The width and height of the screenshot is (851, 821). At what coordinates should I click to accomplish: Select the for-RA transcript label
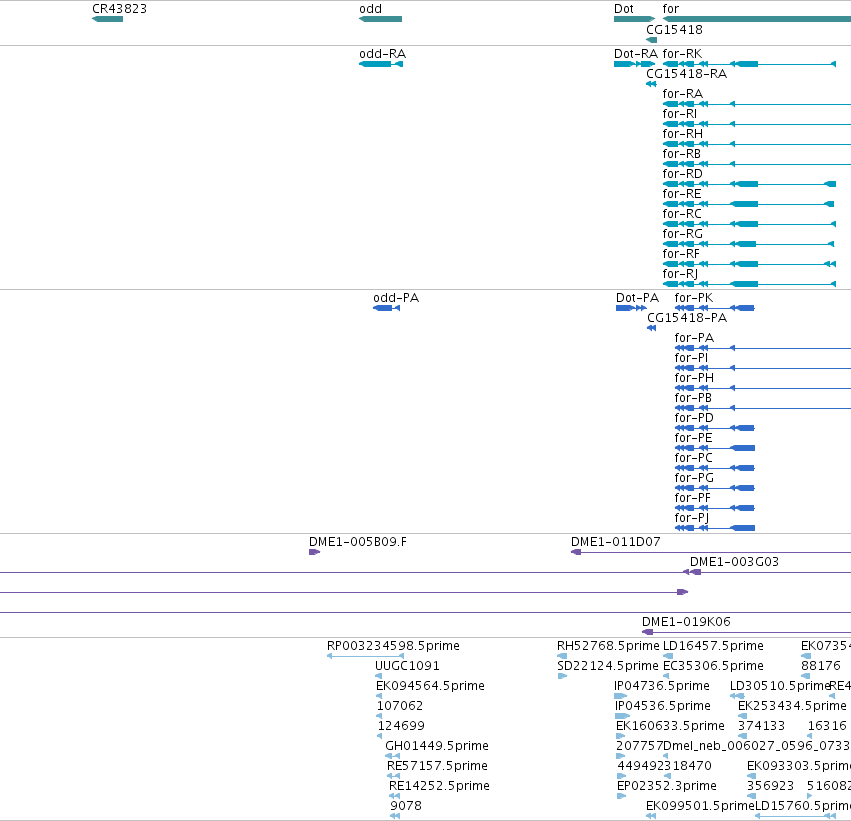pyautogui.click(x=683, y=94)
